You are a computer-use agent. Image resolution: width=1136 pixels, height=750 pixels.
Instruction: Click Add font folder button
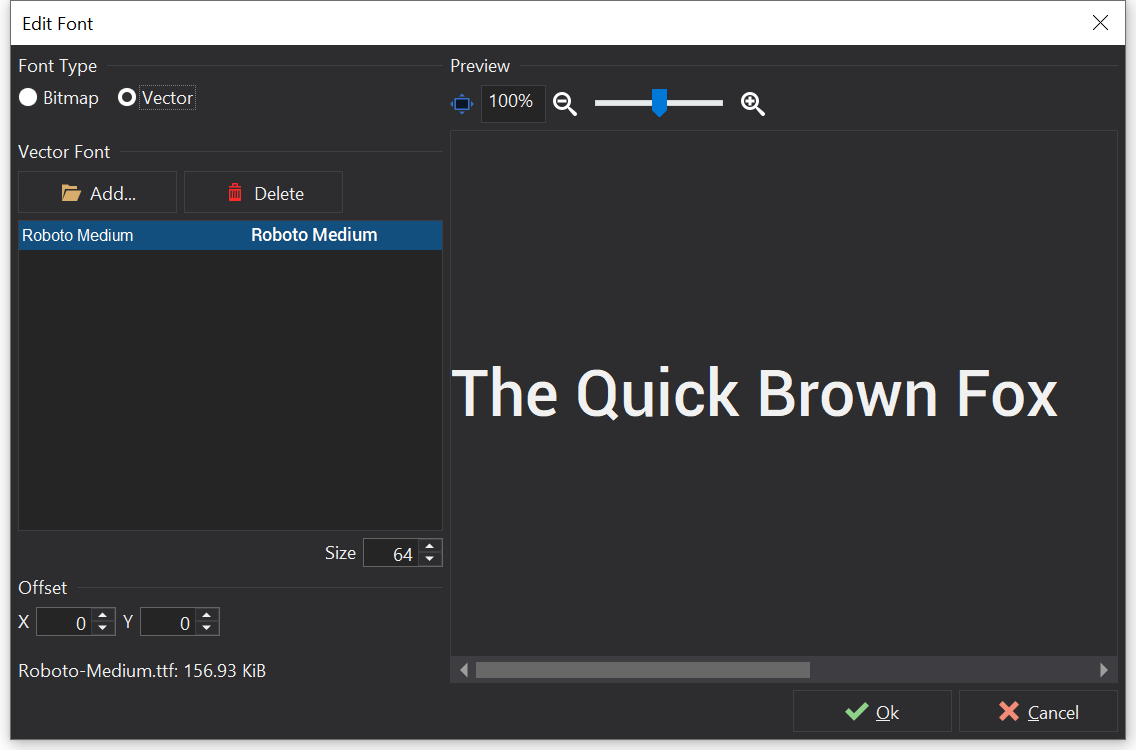tap(98, 193)
